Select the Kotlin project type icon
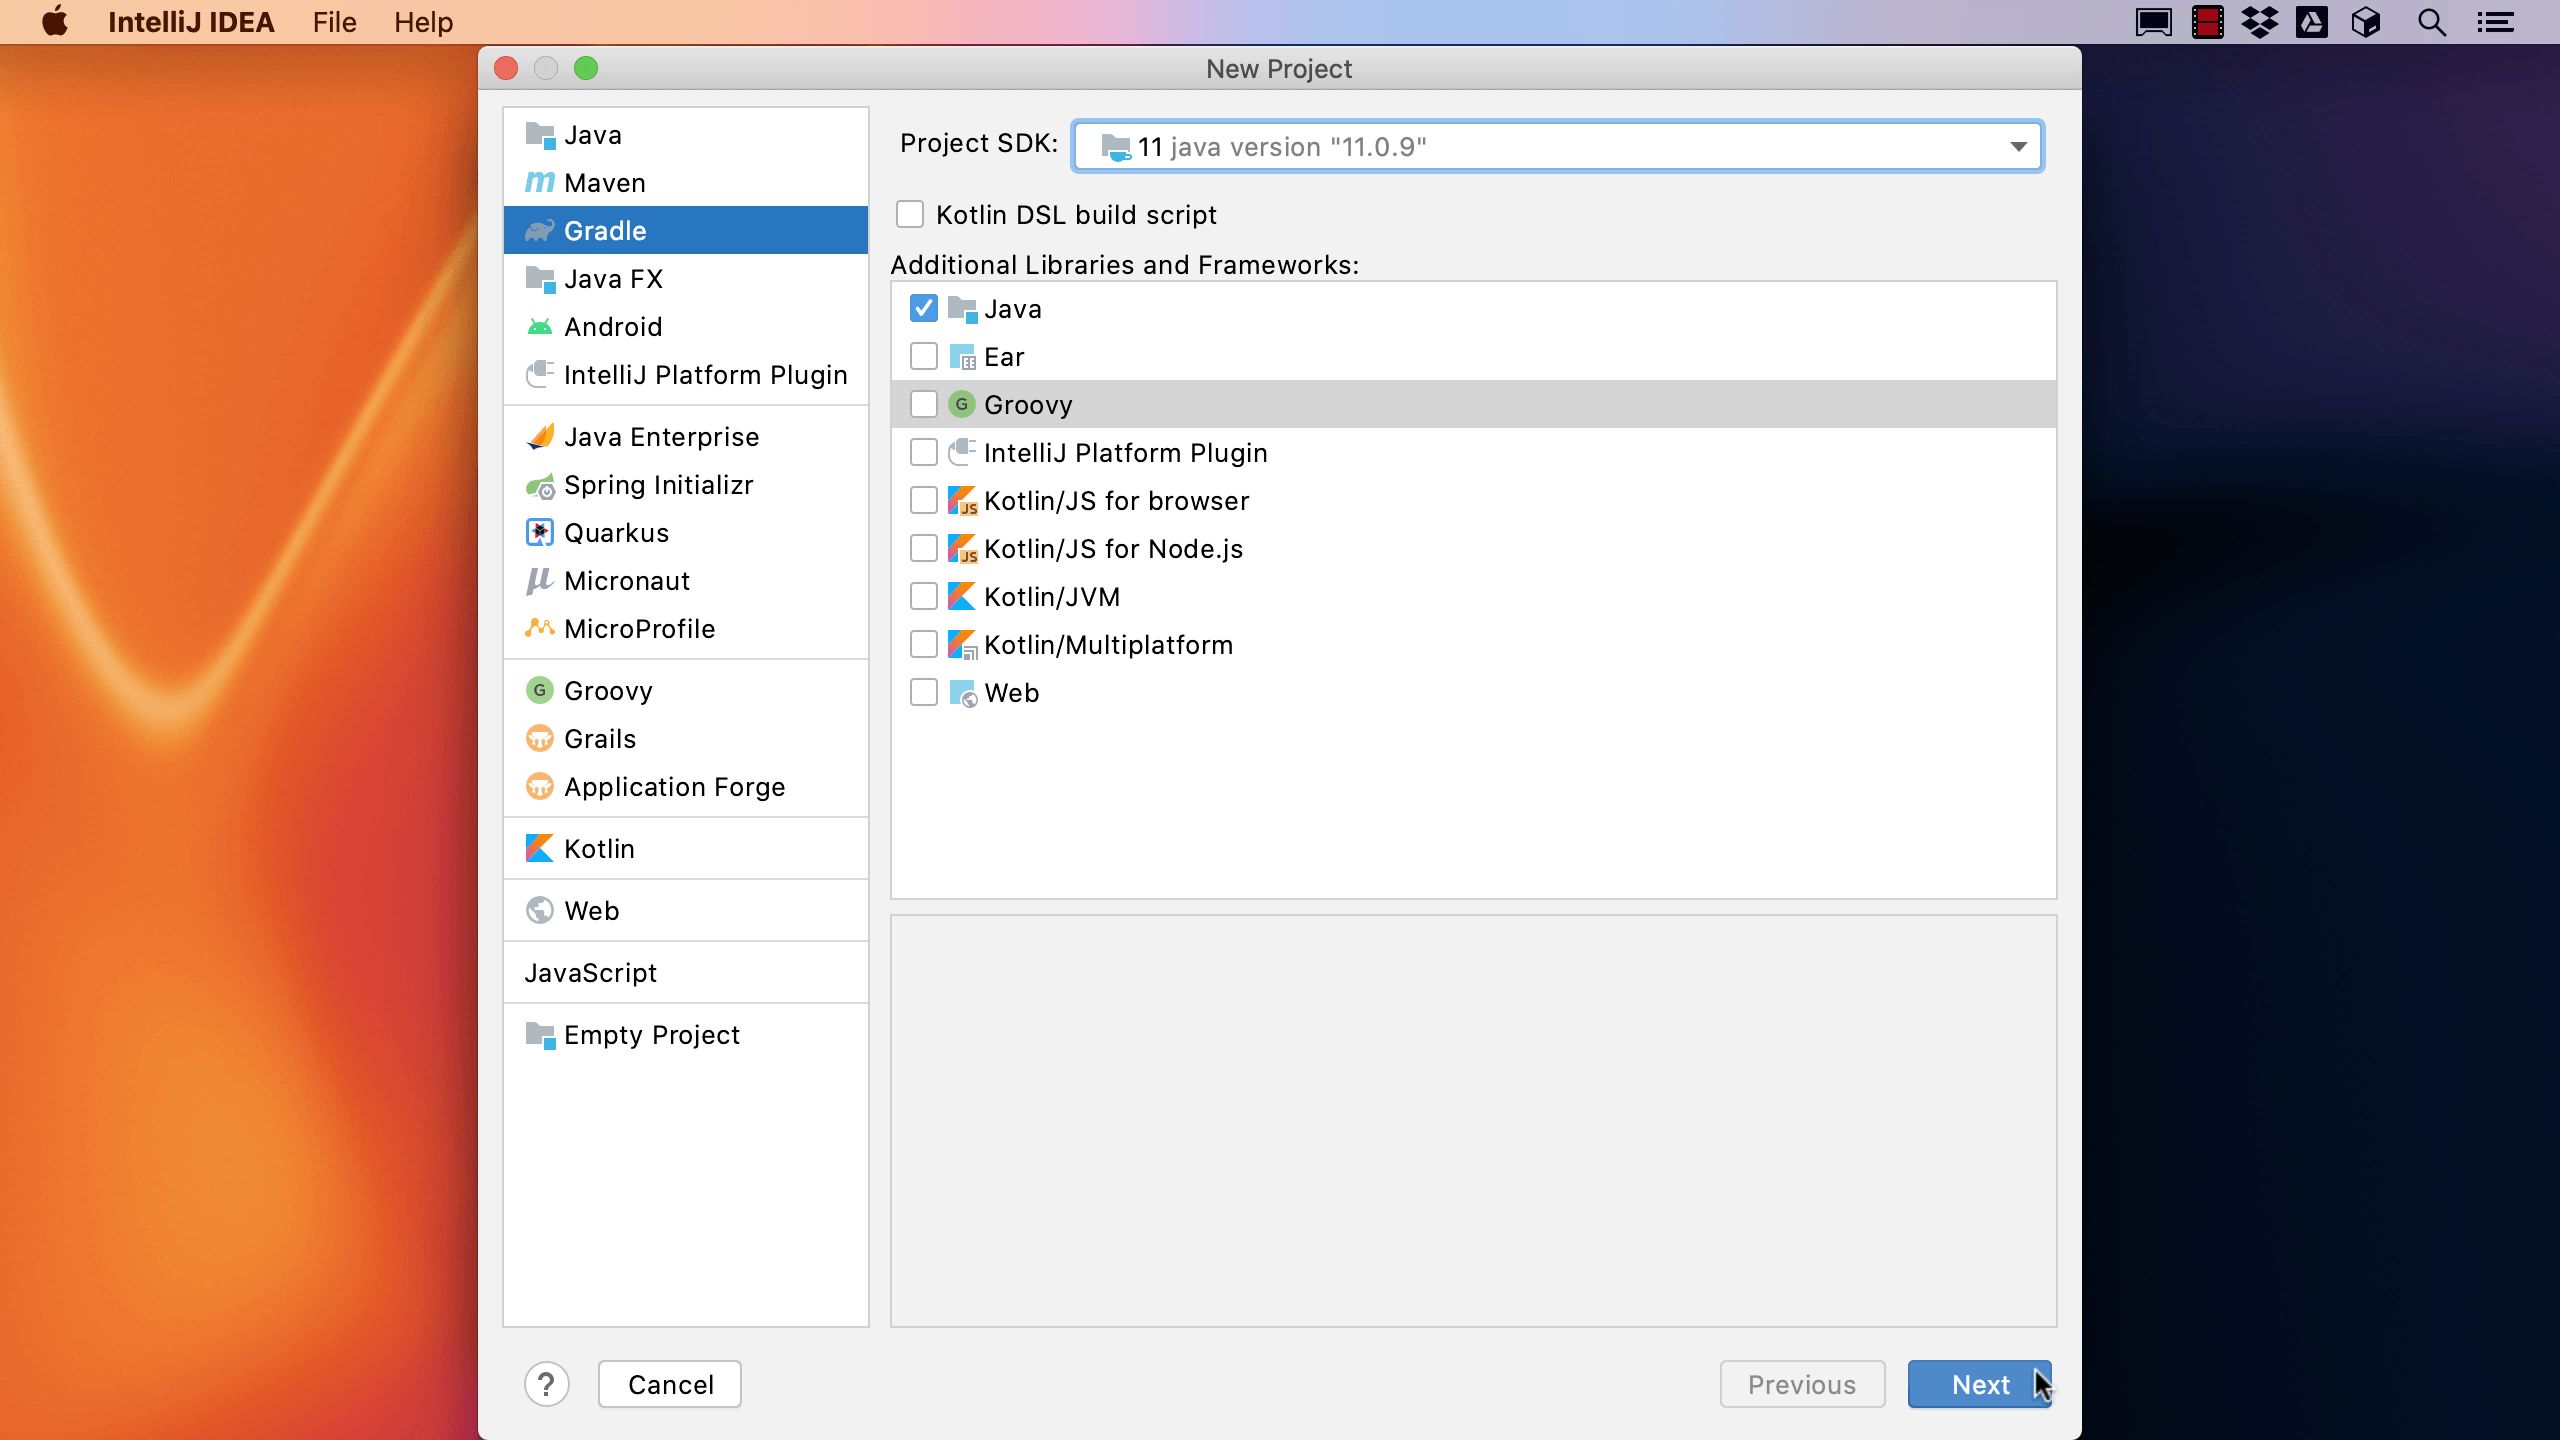This screenshot has width=2560, height=1440. pyautogui.click(x=539, y=849)
